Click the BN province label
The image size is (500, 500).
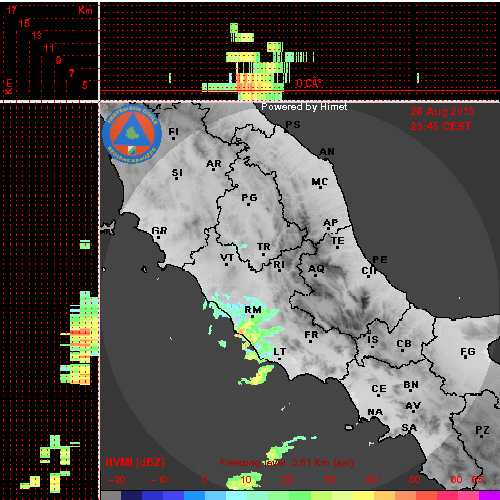(x=411, y=385)
